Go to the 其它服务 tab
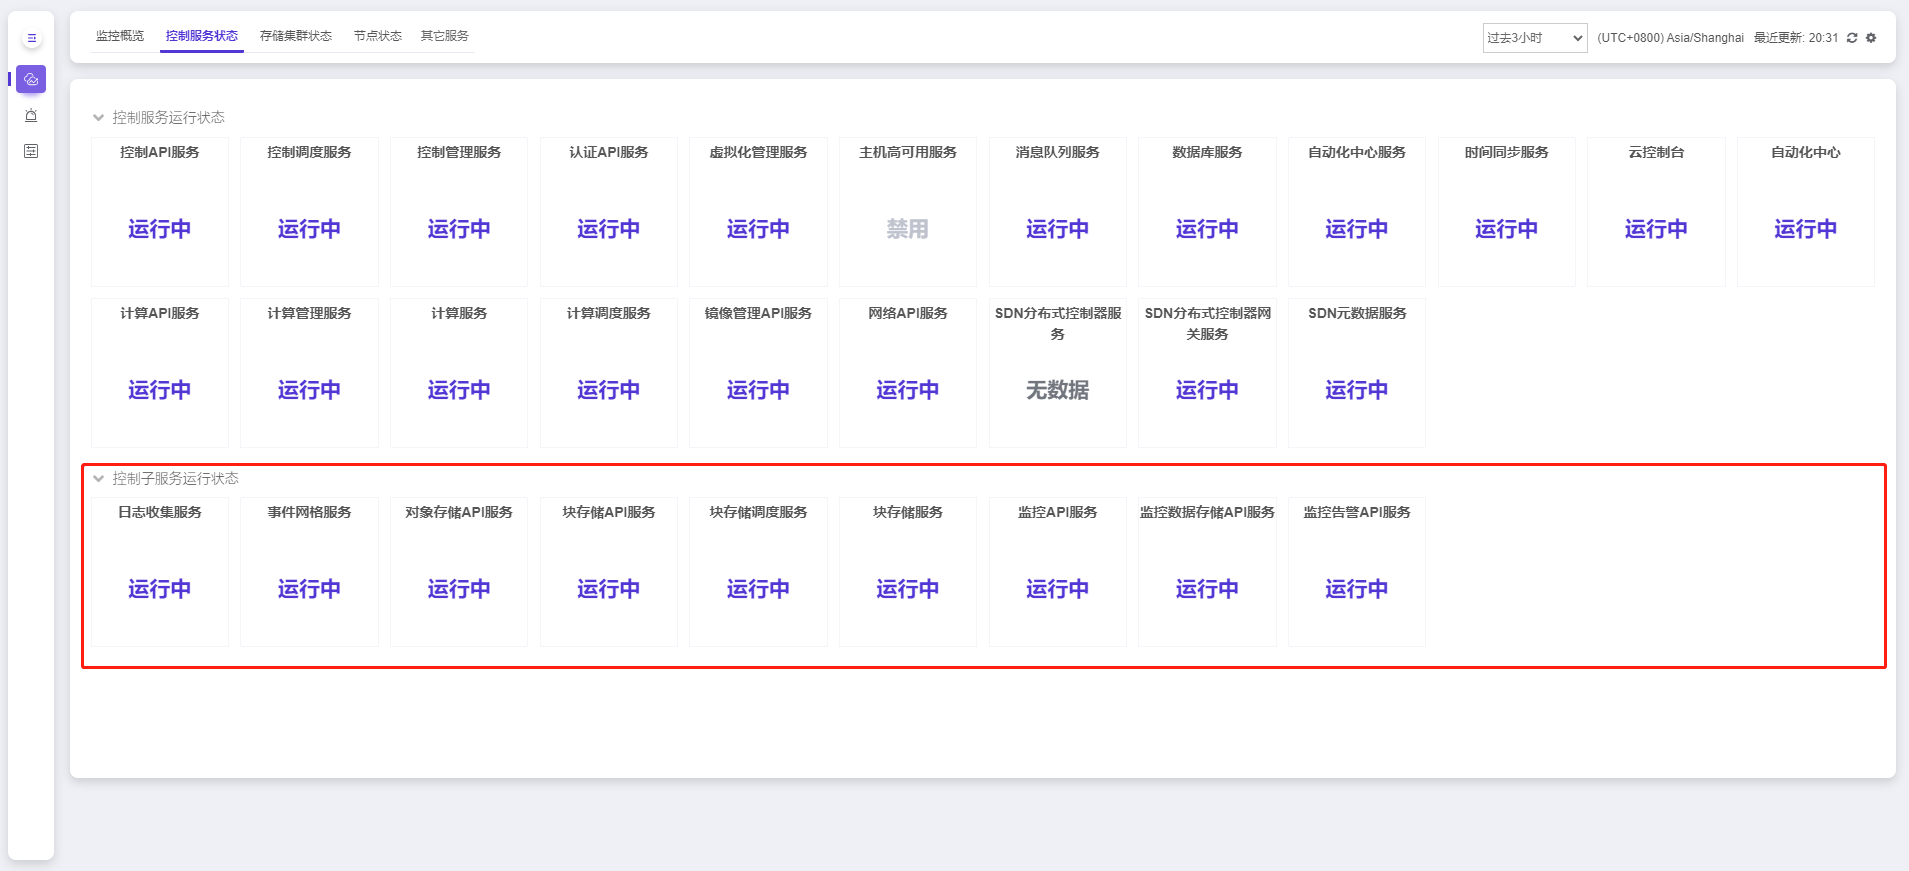Image resolution: width=1909 pixels, height=871 pixels. tap(444, 36)
